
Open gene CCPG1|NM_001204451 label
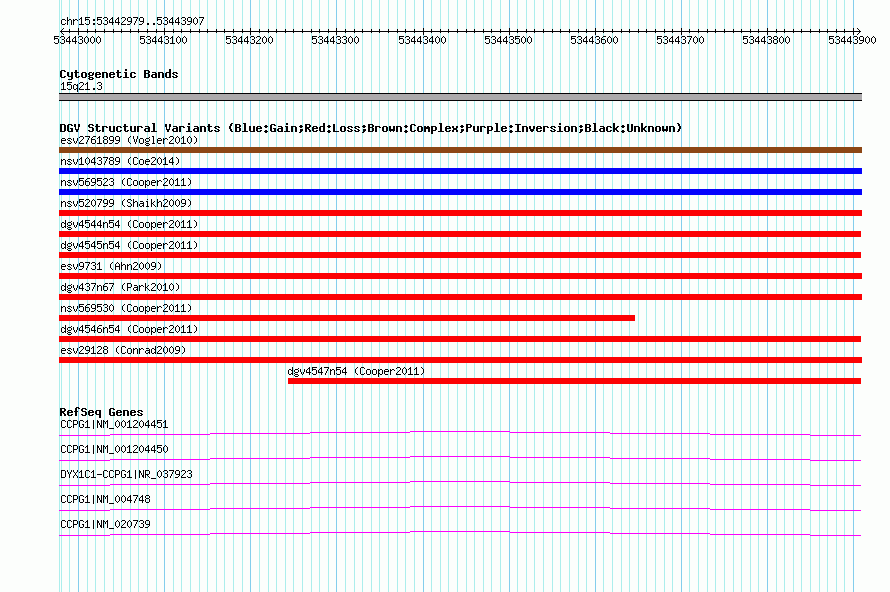point(114,425)
